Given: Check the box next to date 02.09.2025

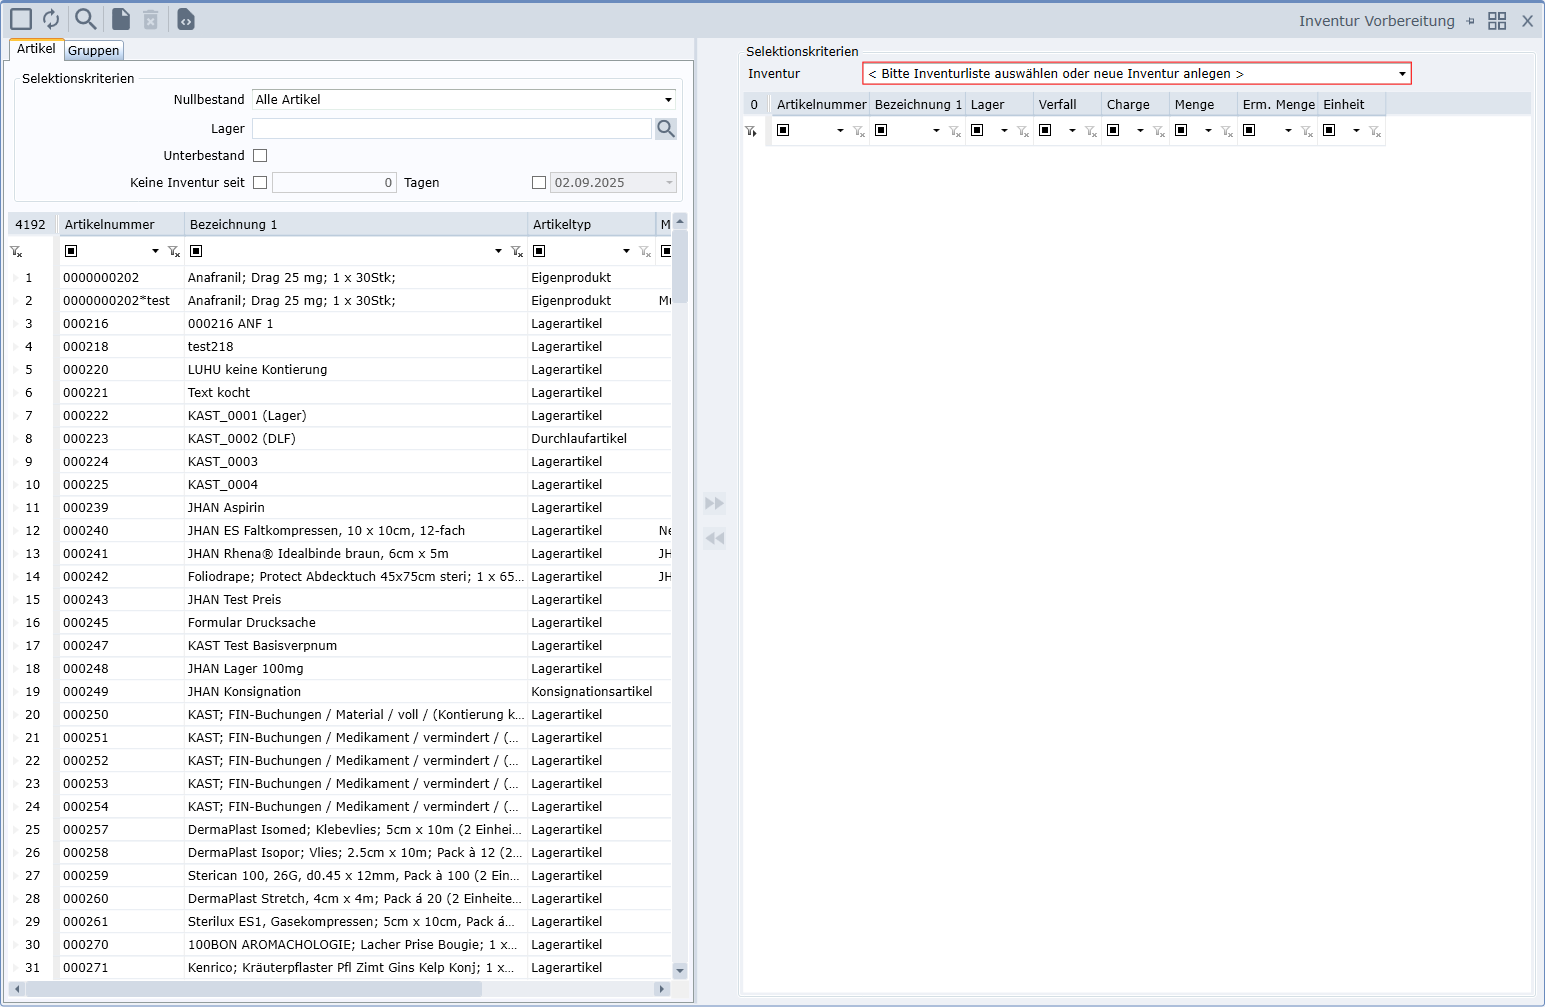Looking at the screenshot, I should [x=539, y=183].
